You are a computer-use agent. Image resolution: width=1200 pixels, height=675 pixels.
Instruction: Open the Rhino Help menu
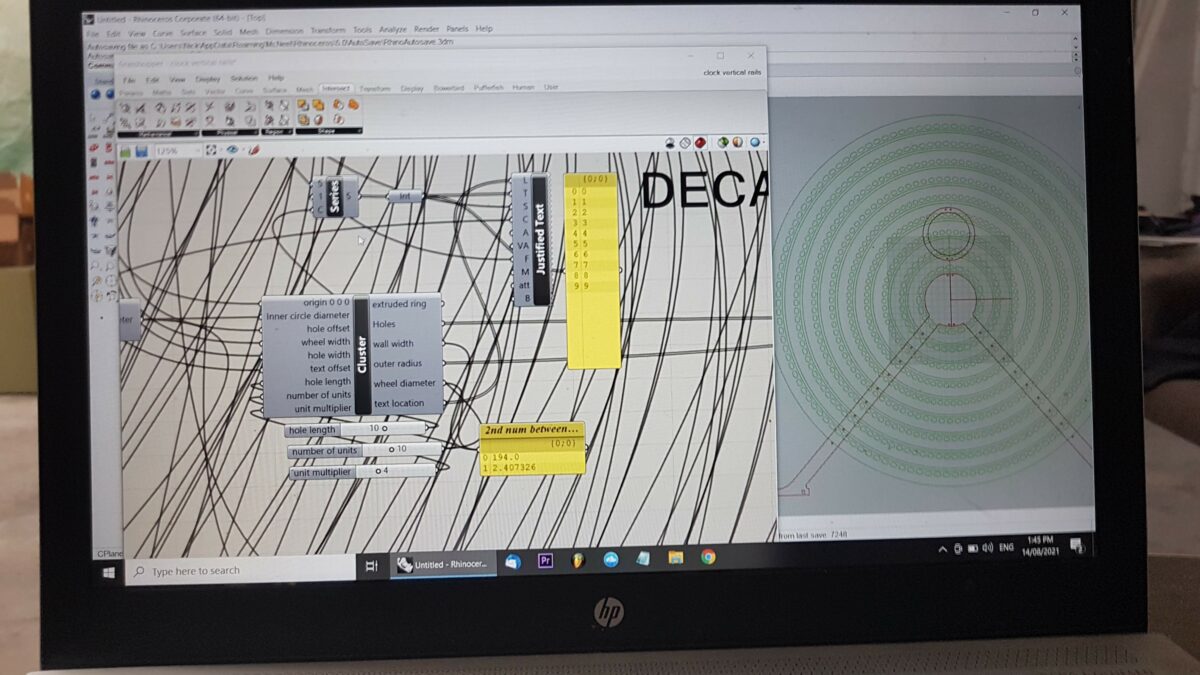point(484,29)
